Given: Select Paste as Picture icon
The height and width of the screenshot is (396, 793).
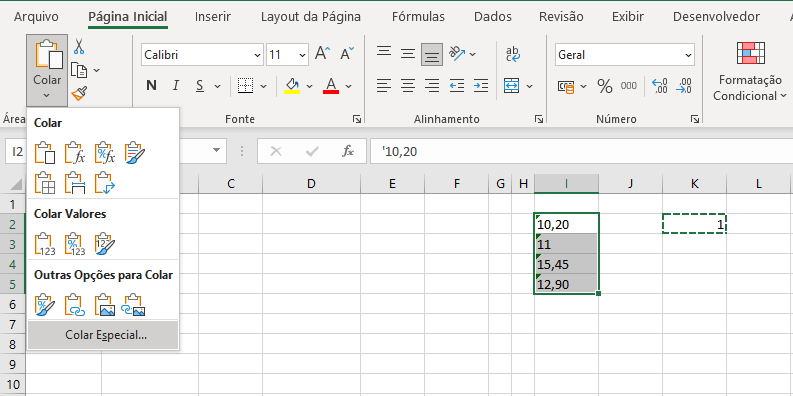Looking at the screenshot, I should [x=105, y=305].
